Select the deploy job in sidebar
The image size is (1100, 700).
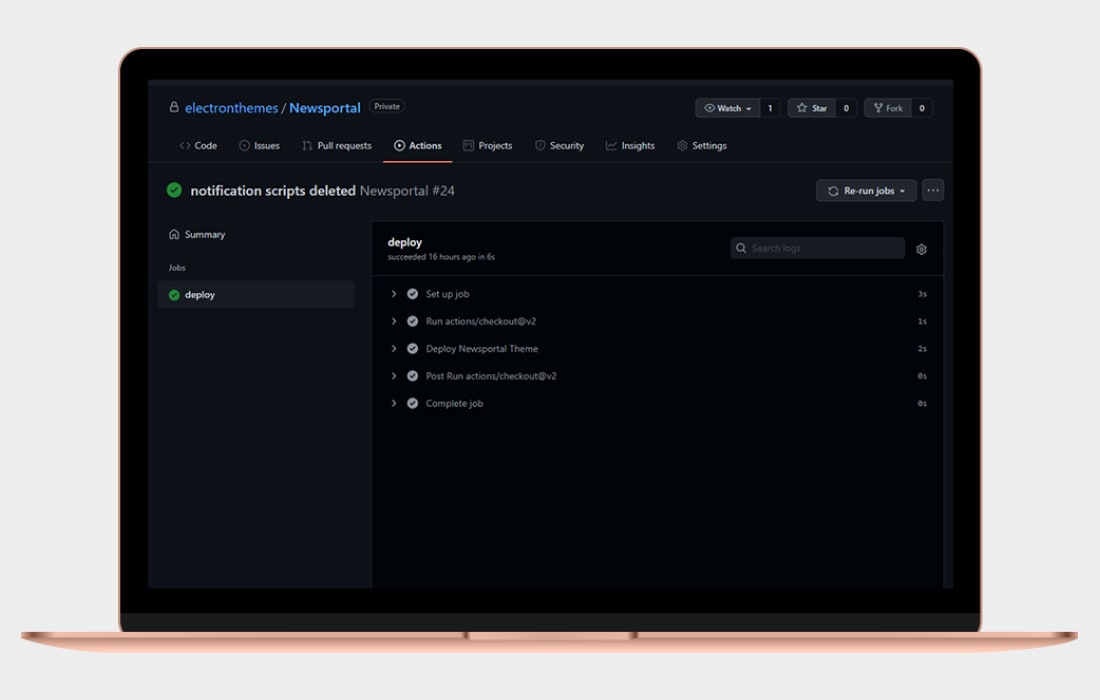[x=256, y=295]
